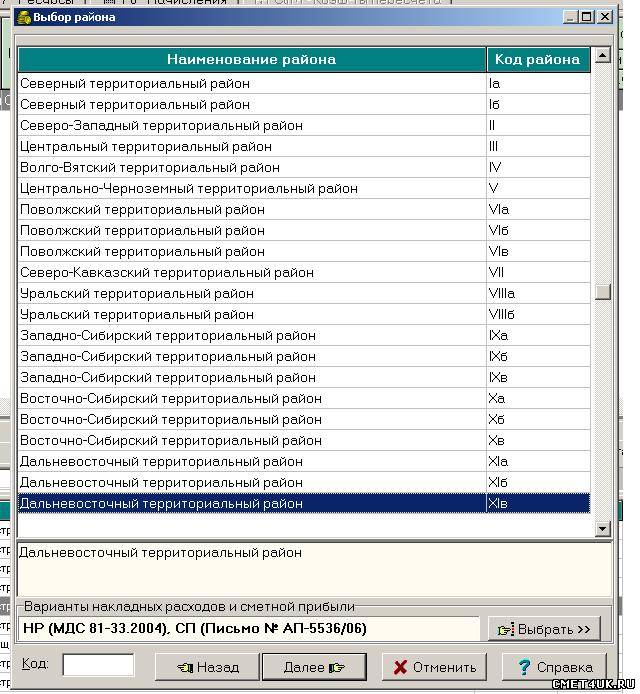The width and height of the screenshot is (640, 694).
Task: Click the code cell V
Action: coord(538,189)
